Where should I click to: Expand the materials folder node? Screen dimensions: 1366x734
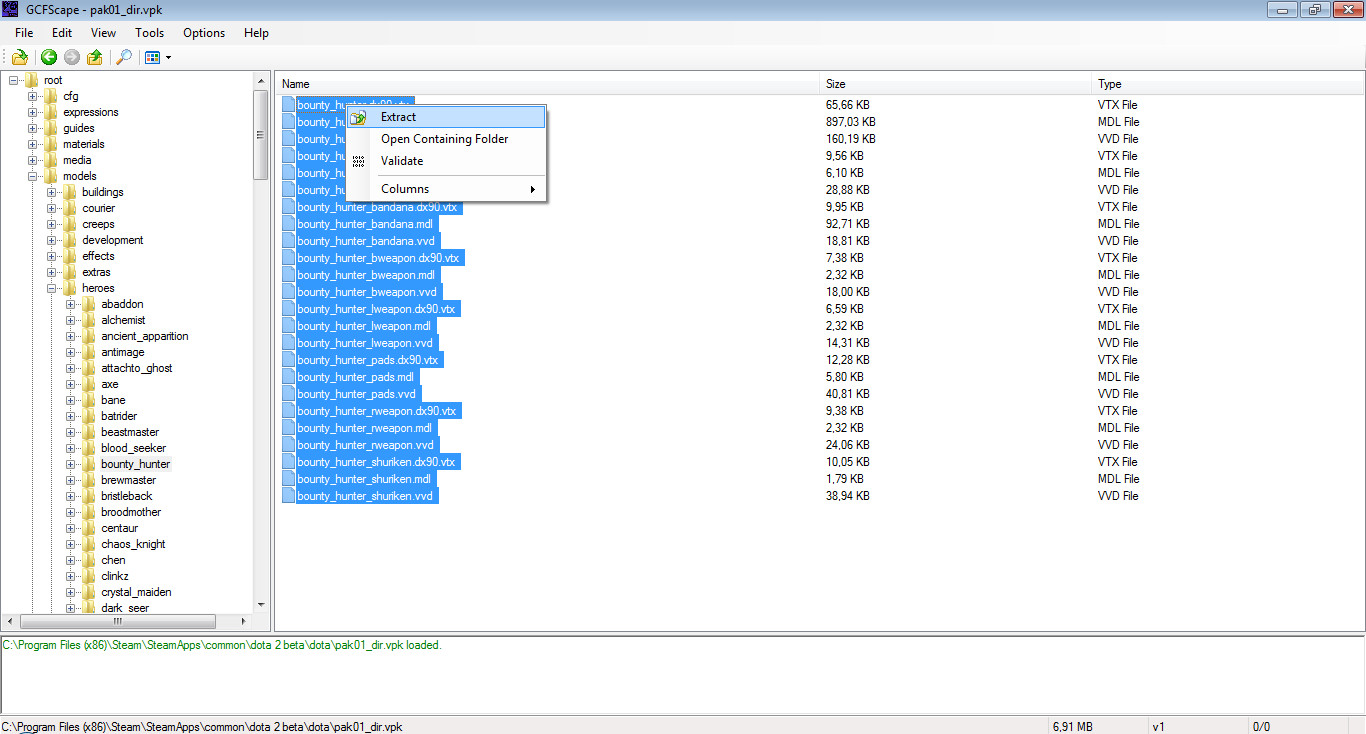tap(33, 144)
